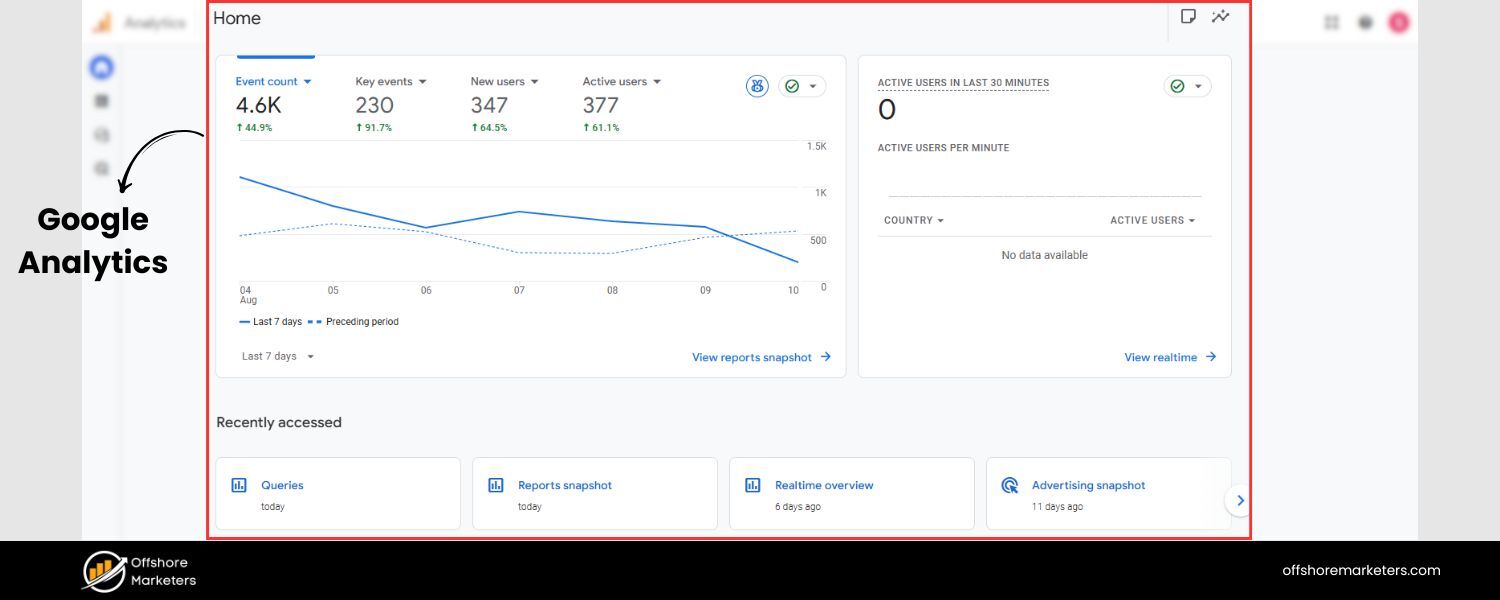
Task: Click the benchmarking medal icon on the metrics card
Action: point(757,85)
